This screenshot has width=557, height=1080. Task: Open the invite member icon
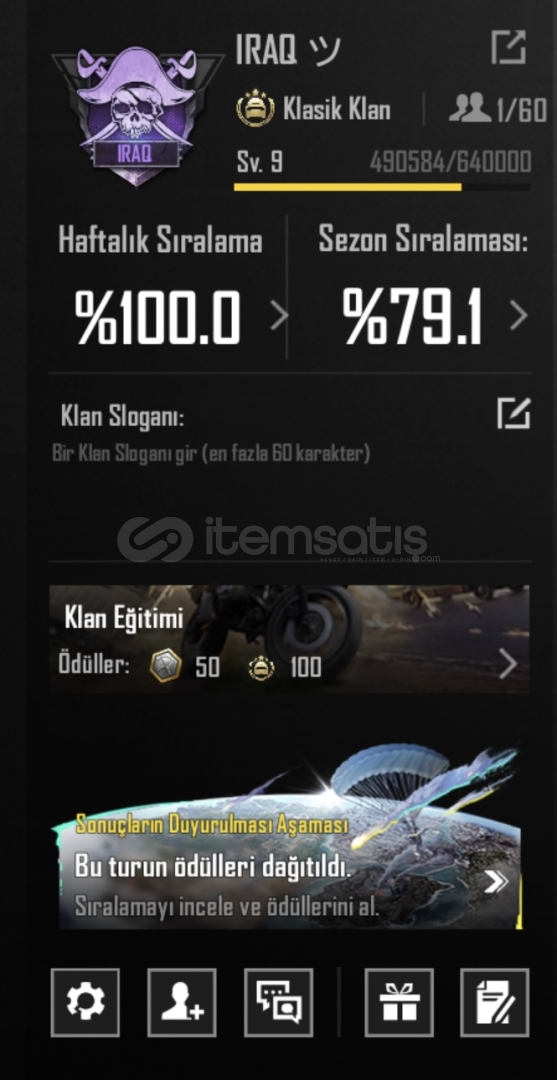tap(182, 1002)
